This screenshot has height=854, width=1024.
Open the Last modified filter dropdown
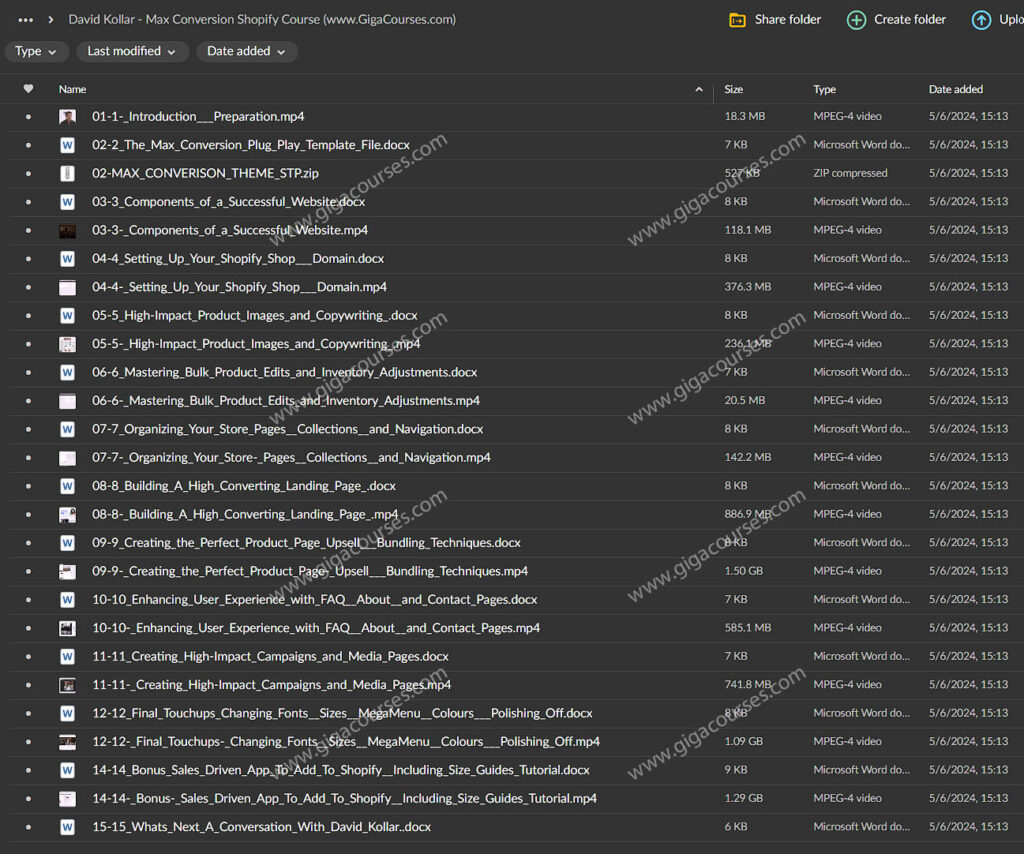(x=131, y=51)
